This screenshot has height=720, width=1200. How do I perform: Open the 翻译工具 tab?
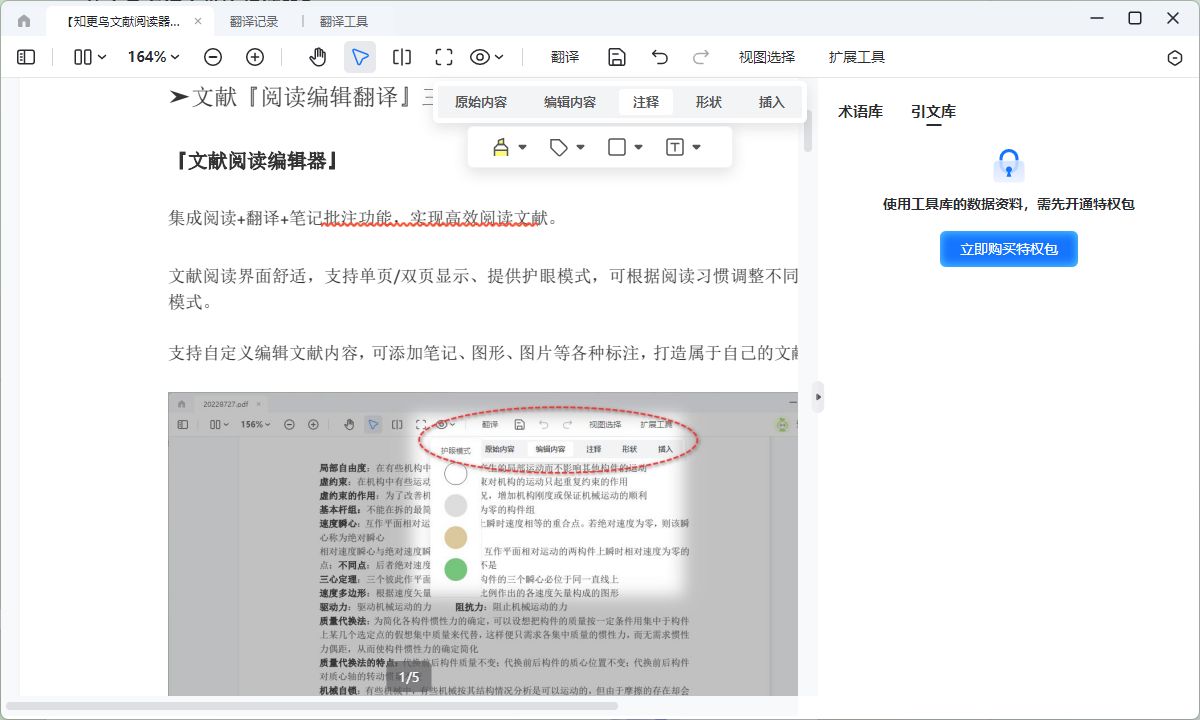tap(344, 21)
